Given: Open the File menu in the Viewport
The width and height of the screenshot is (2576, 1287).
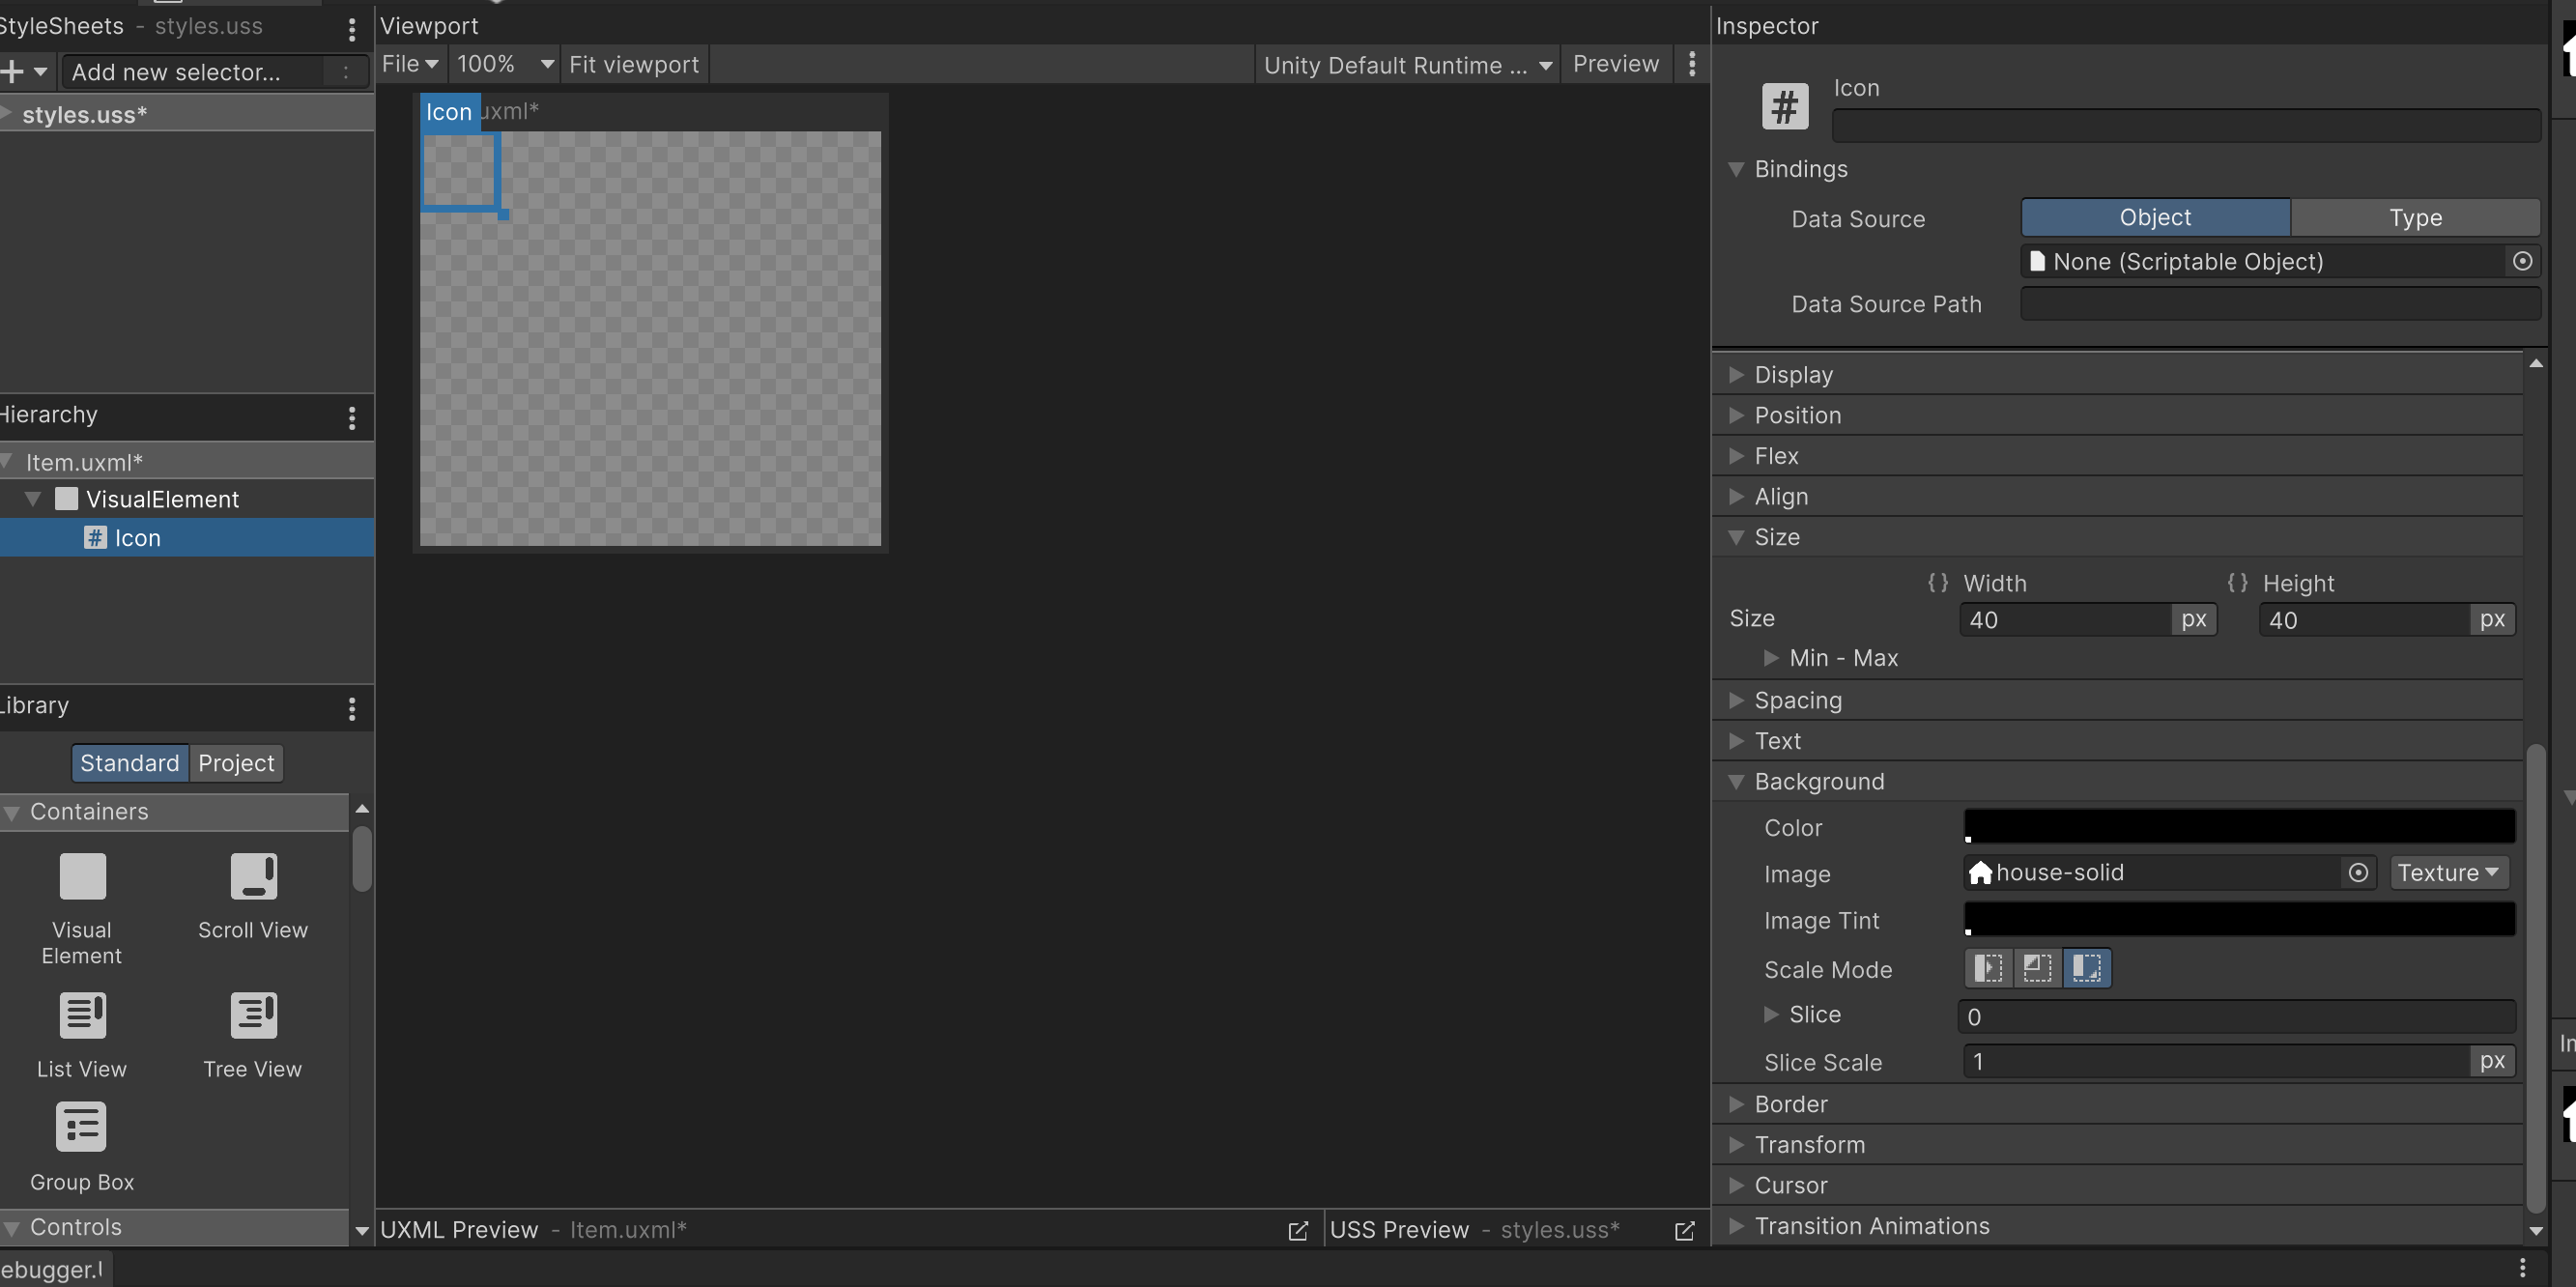Looking at the screenshot, I should point(408,64).
